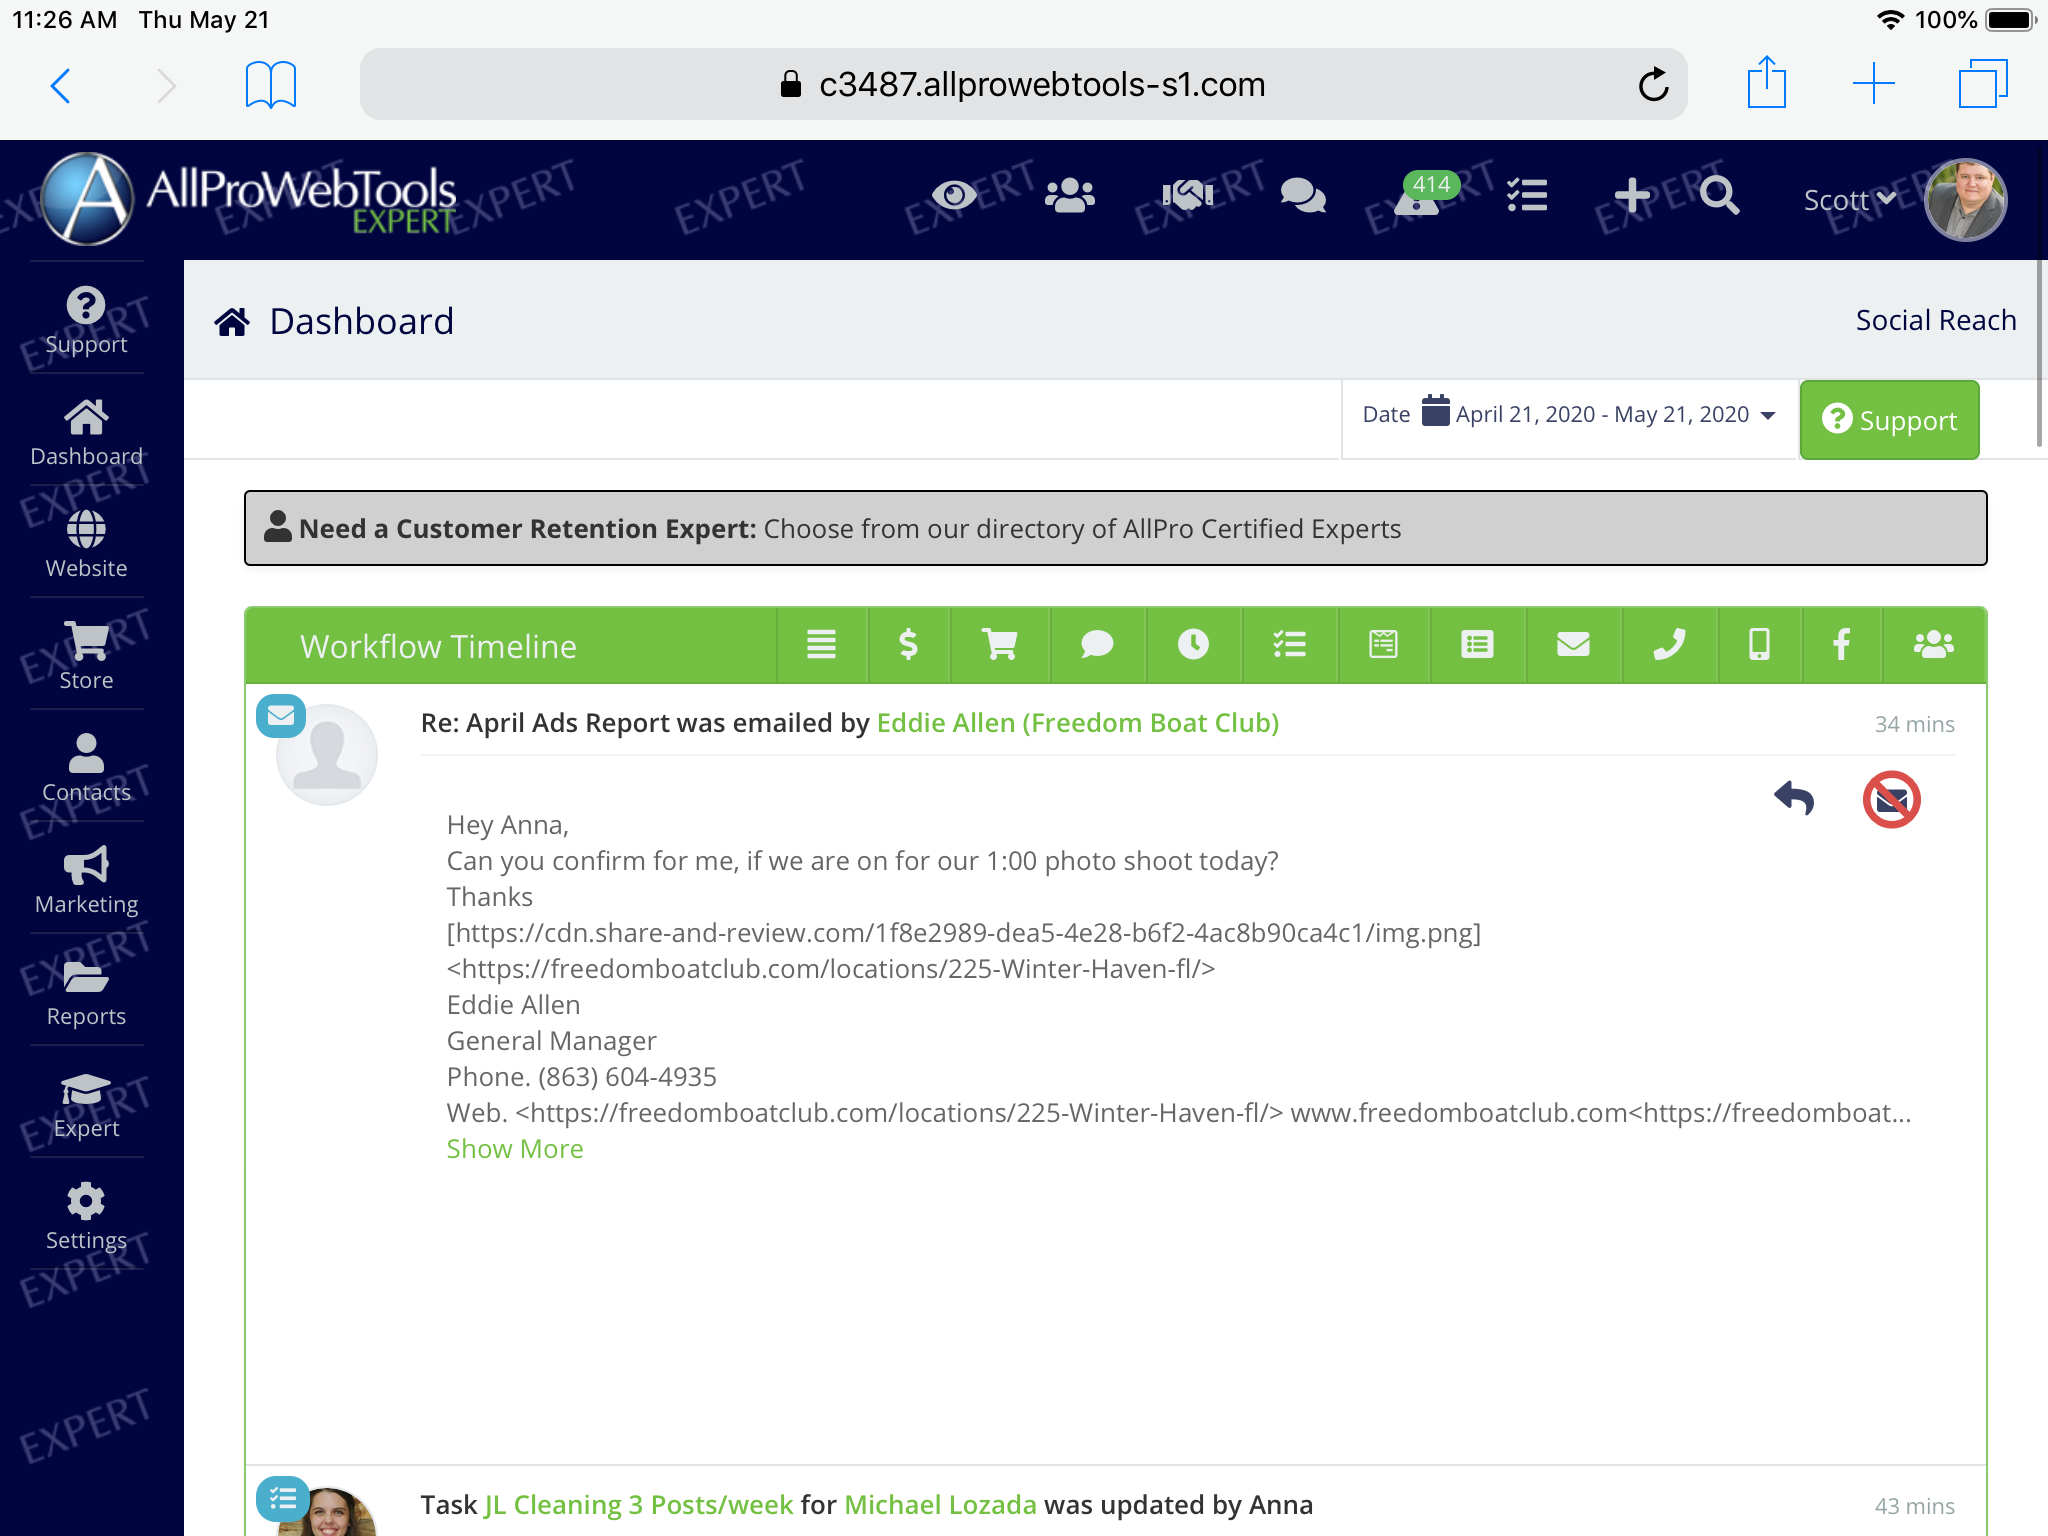Filter timeline by task checklist icon
Screen dimensions: 2048x1536
pos(1289,644)
